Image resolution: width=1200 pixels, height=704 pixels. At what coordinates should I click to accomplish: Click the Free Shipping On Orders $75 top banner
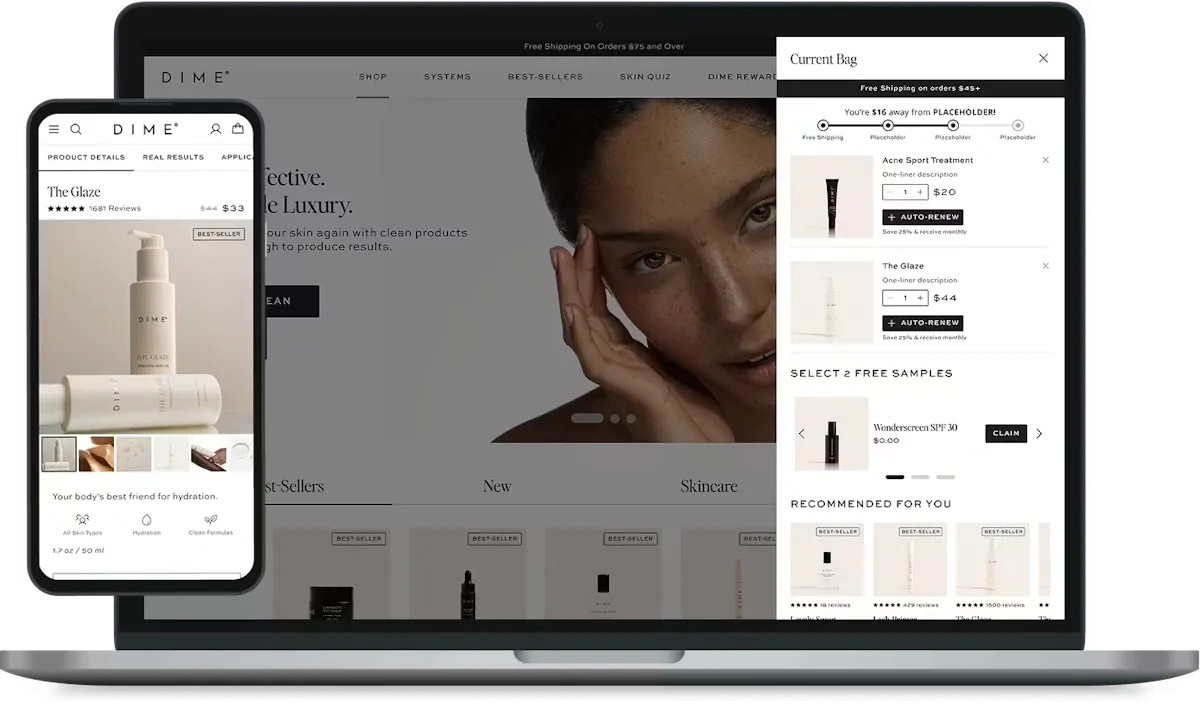[604, 46]
